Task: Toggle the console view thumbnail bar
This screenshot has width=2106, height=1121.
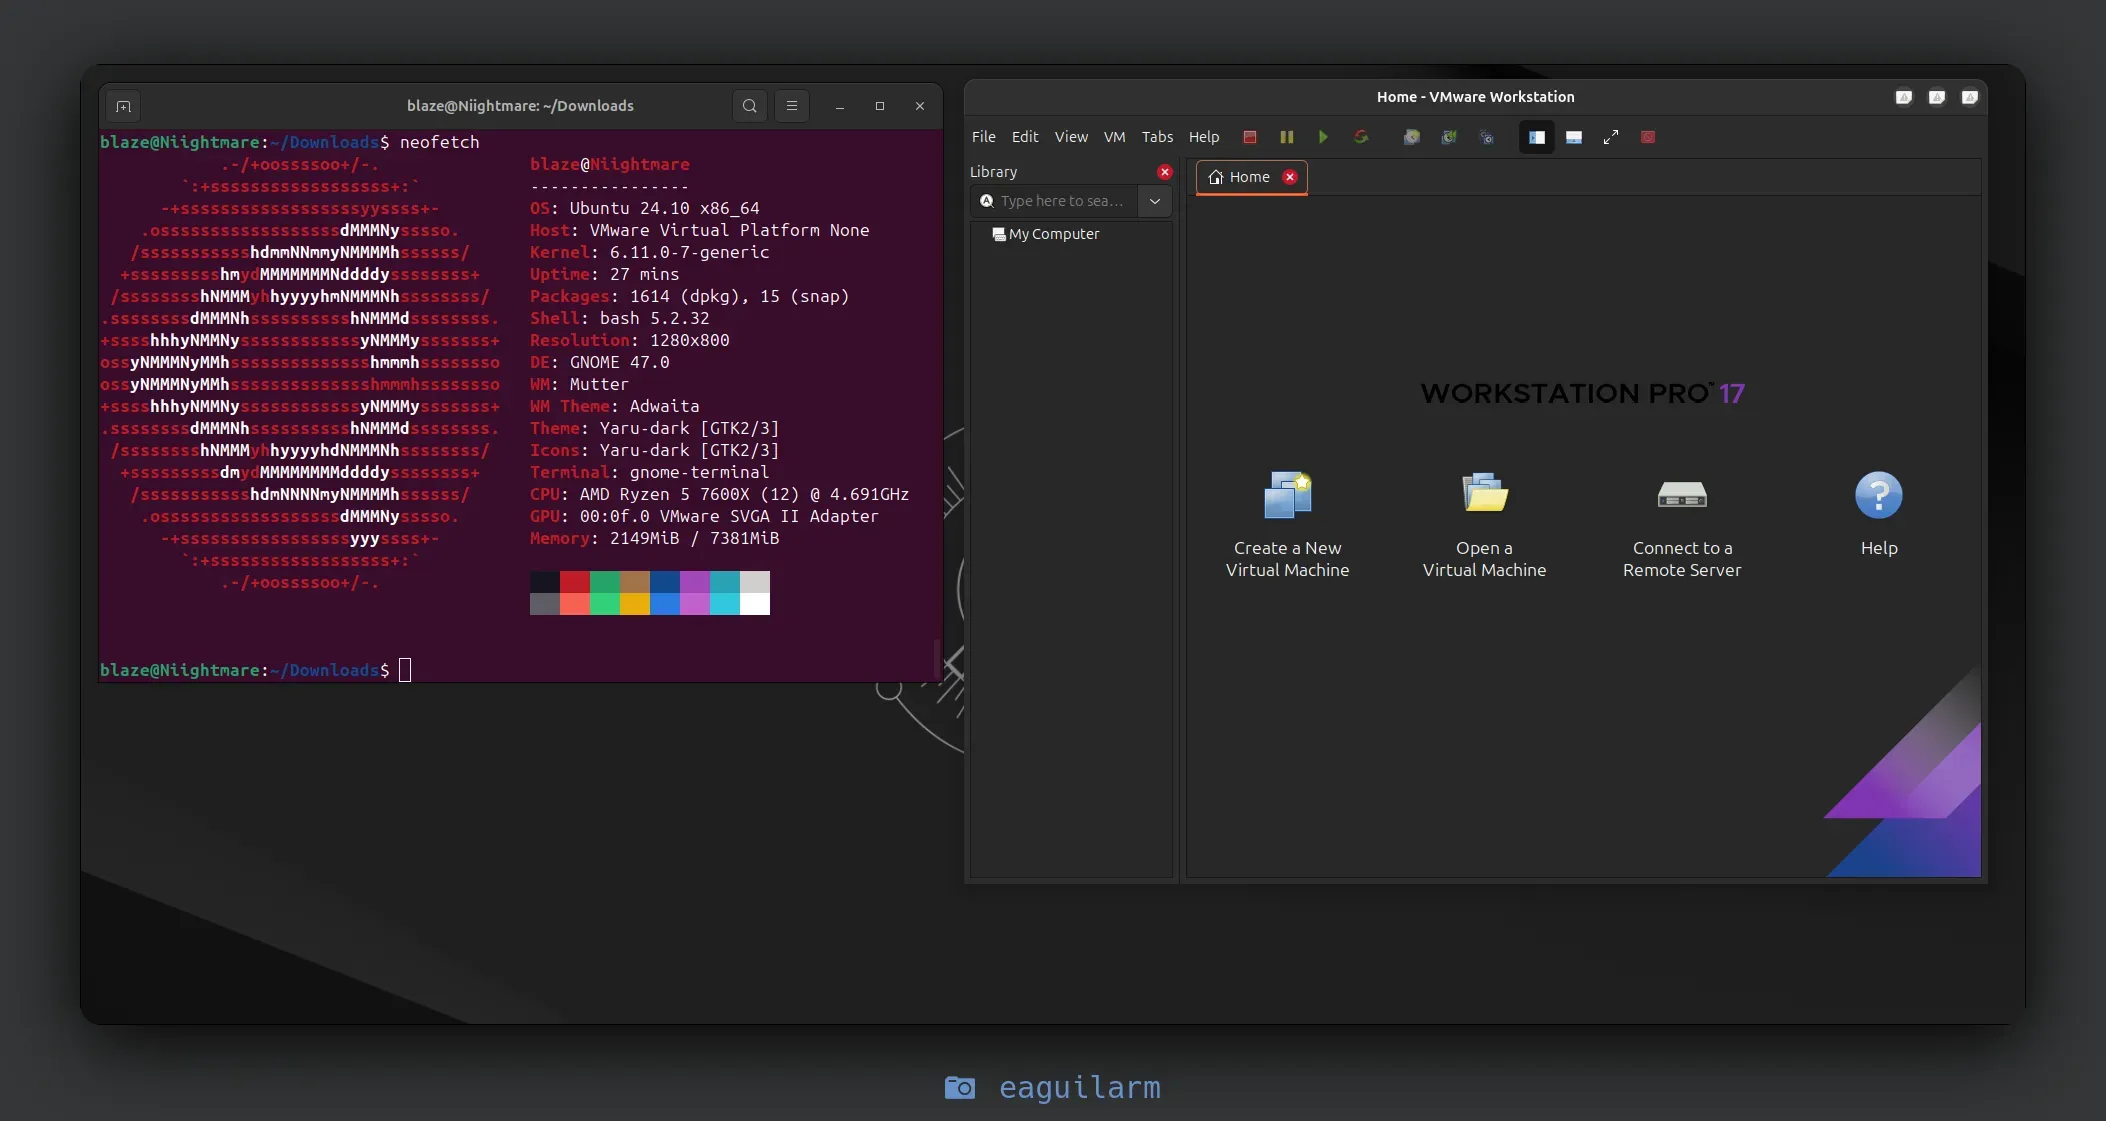Action: tap(1573, 137)
